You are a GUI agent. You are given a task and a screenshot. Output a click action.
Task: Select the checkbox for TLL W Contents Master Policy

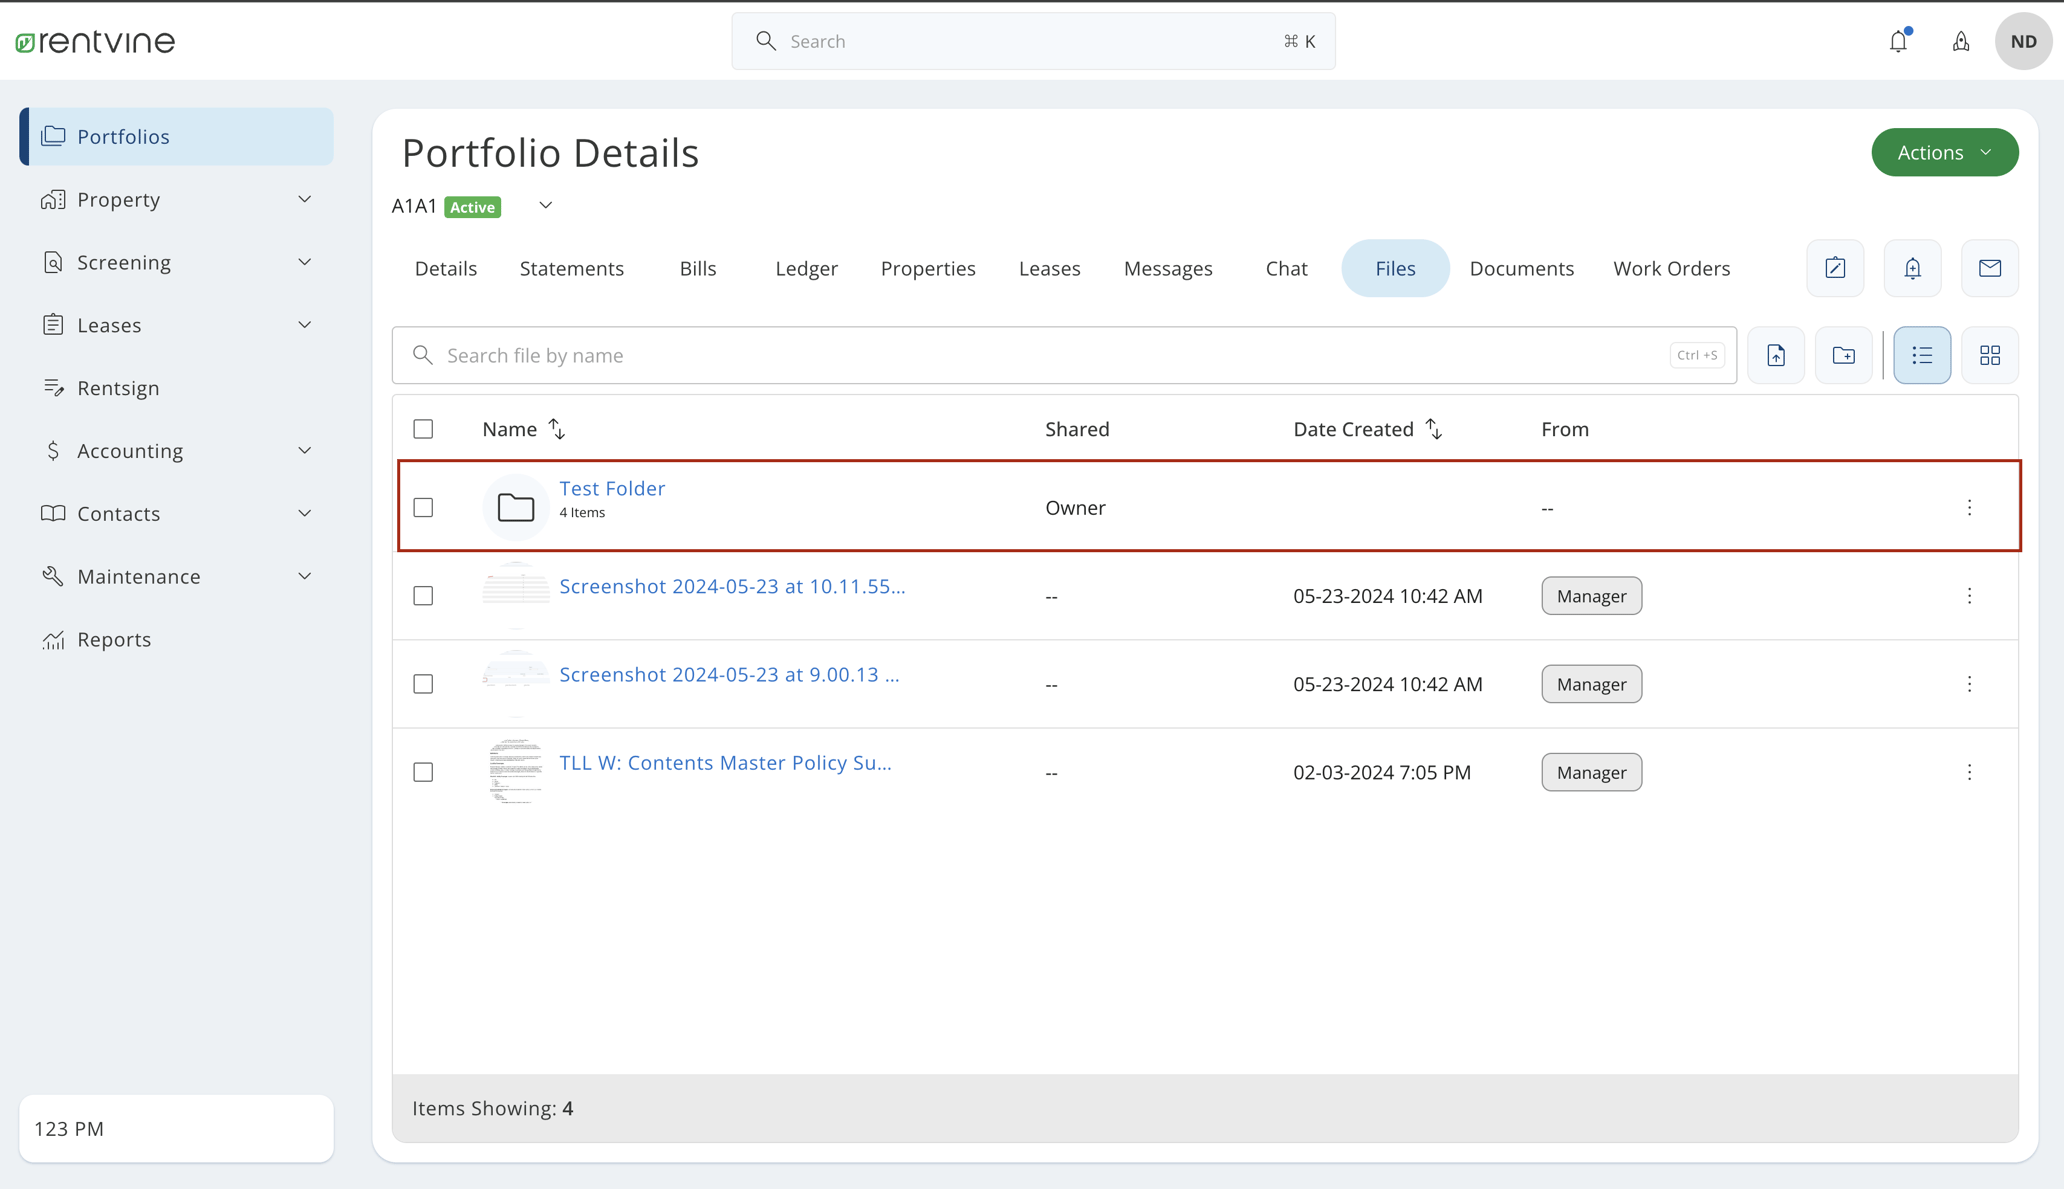click(x=423, y=772)
